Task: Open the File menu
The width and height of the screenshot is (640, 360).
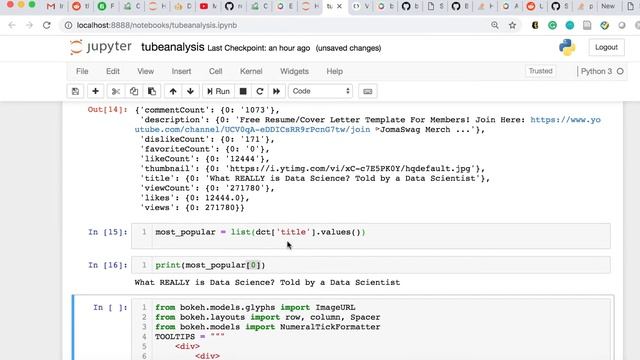Action: click(x=82, y=71)
